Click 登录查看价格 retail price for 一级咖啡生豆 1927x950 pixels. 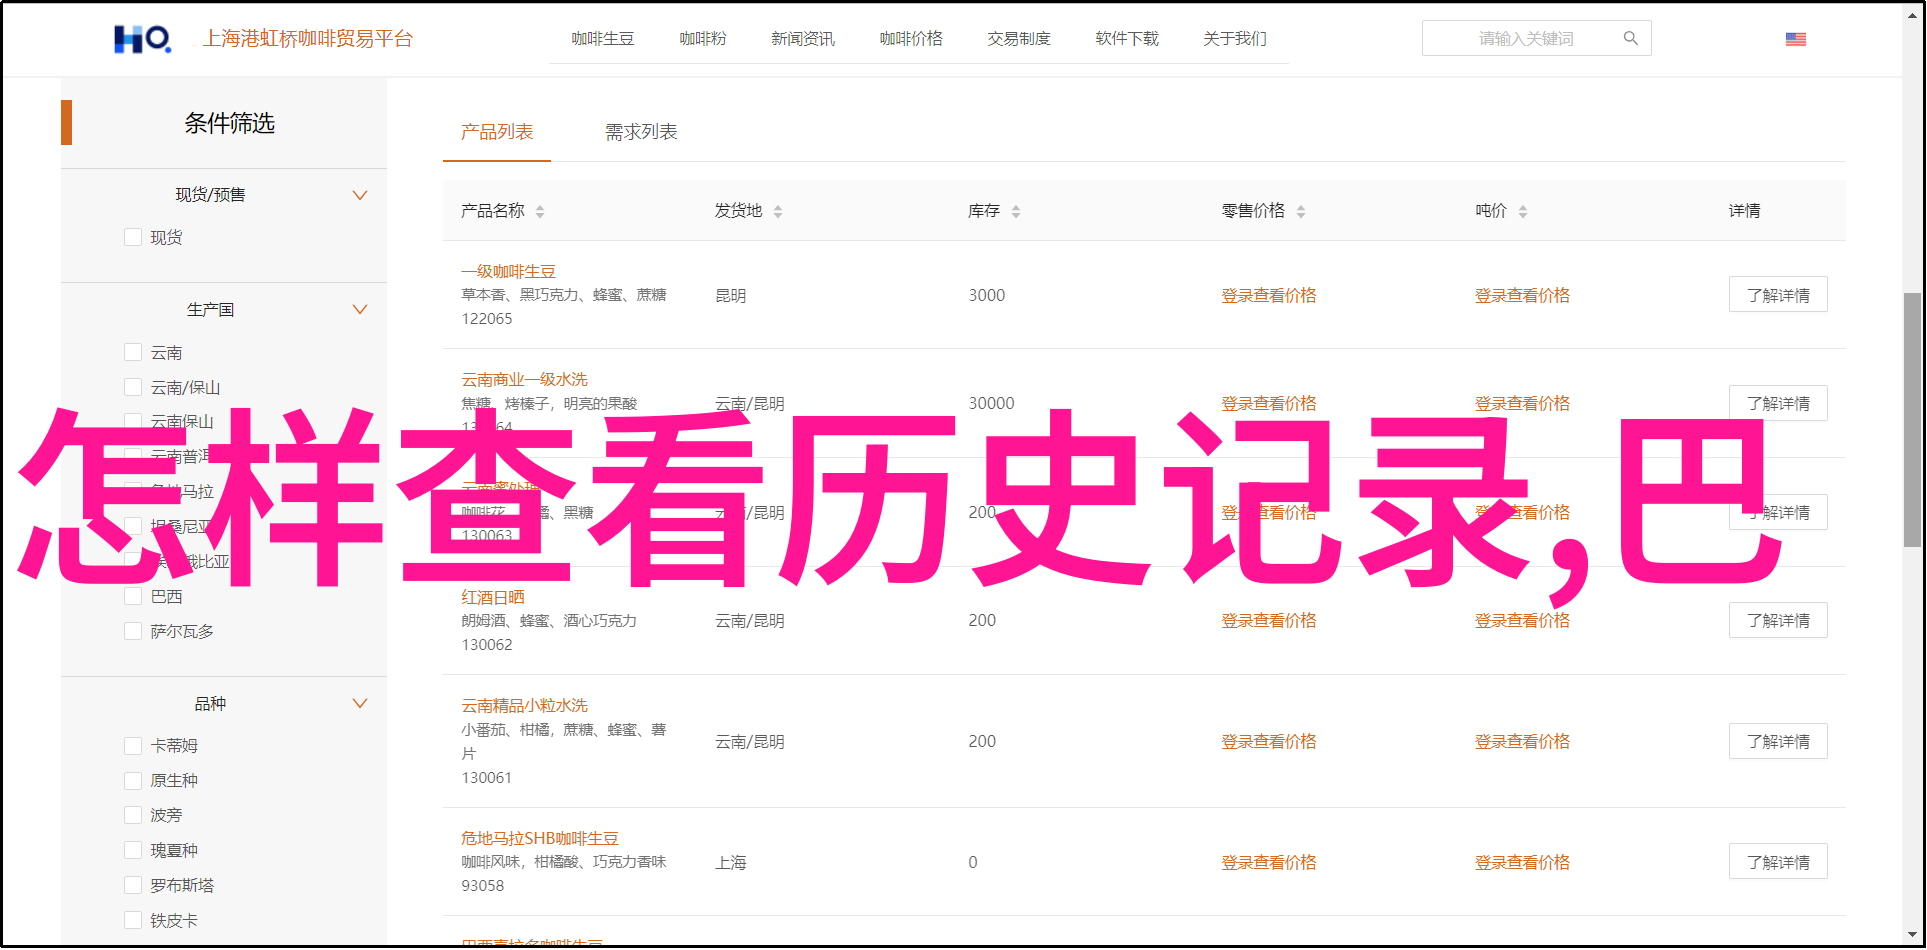pyautogui.click(x=1269, y=295)
